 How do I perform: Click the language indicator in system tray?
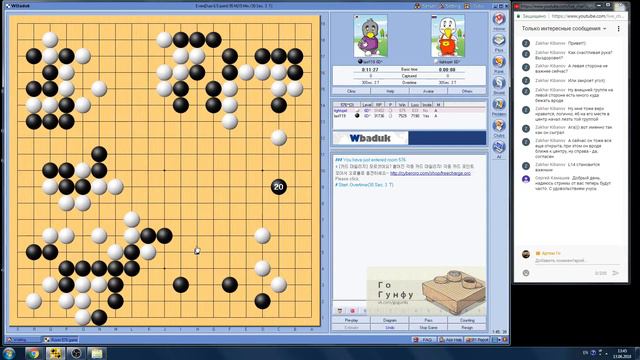click(585, 353)
